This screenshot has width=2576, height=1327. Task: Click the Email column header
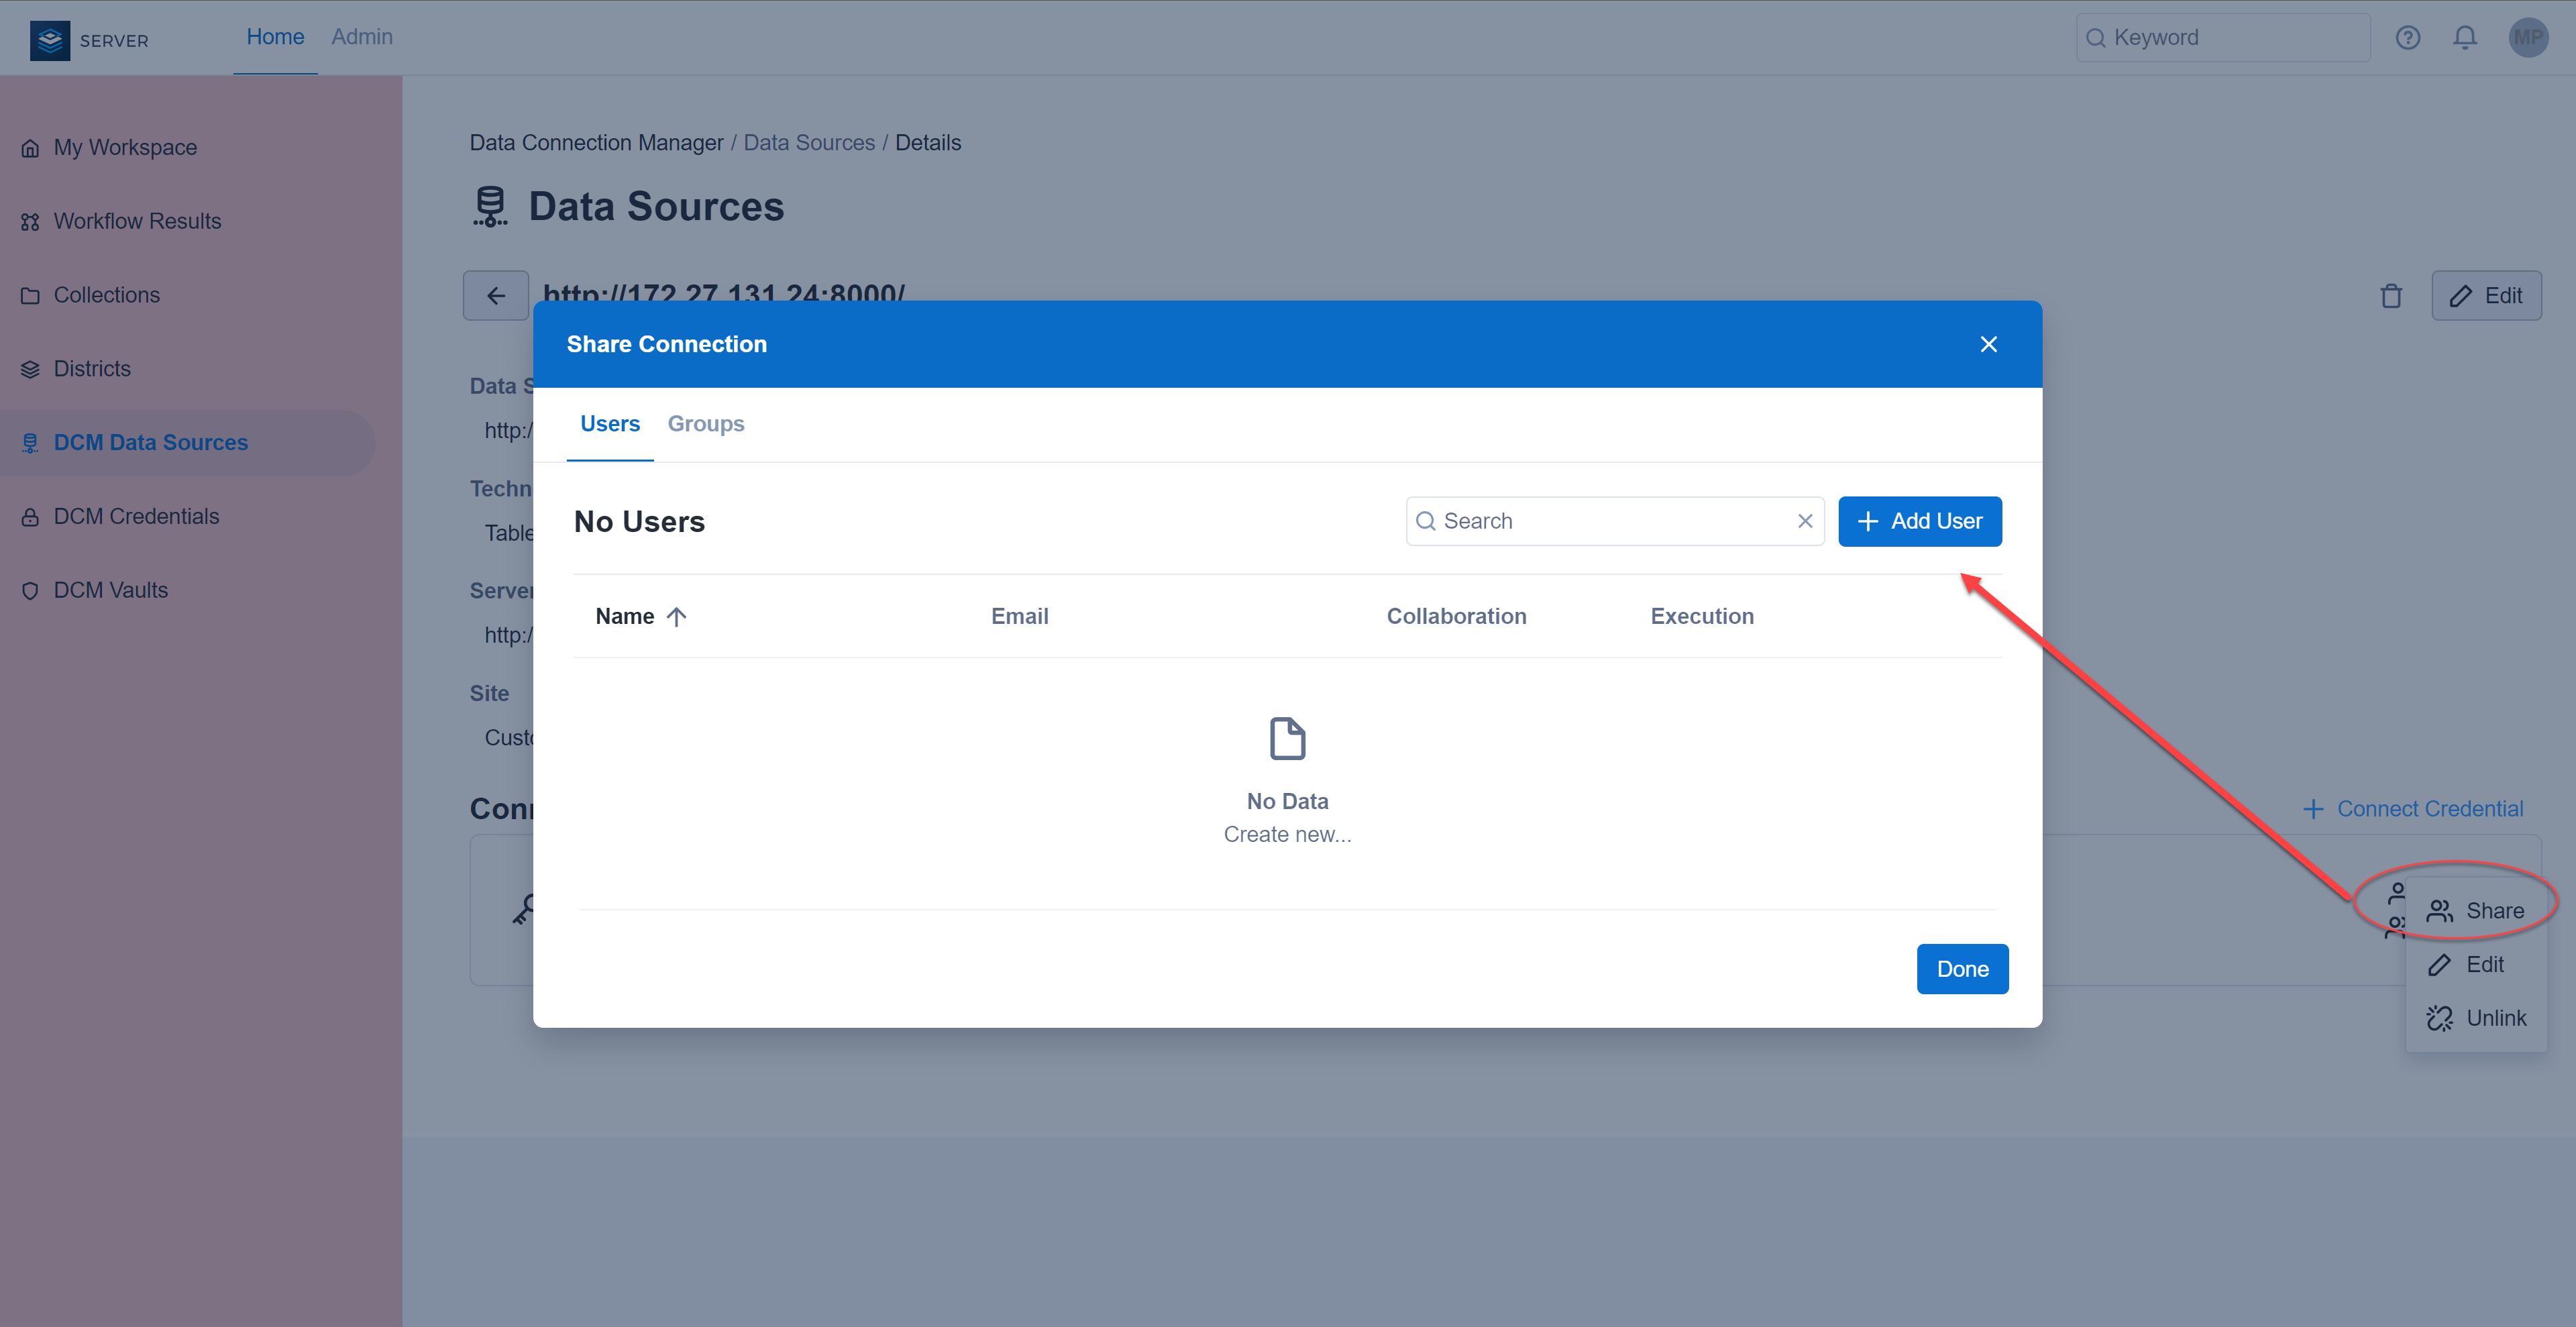[x=1019, y=617]
